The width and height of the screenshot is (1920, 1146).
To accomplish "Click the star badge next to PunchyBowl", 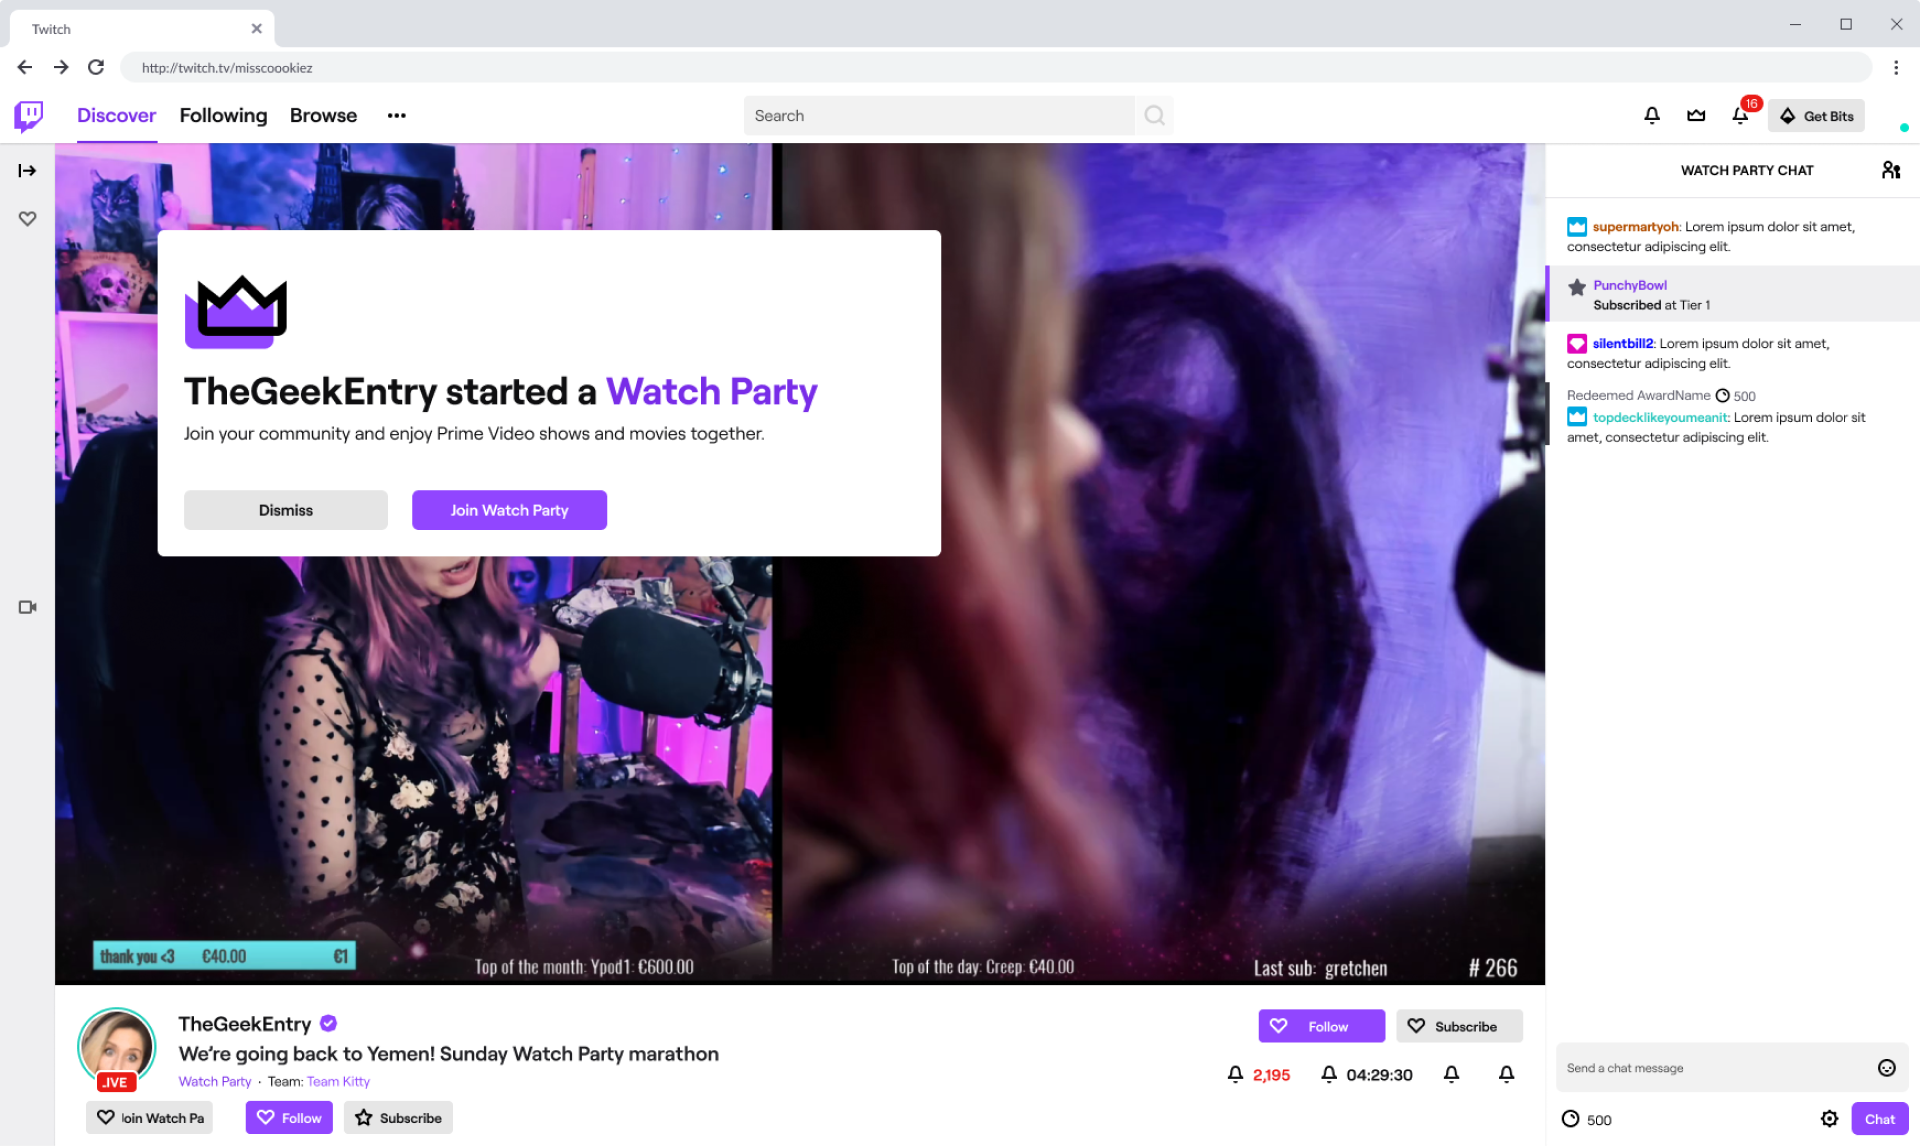I will tap(1577, 287).
